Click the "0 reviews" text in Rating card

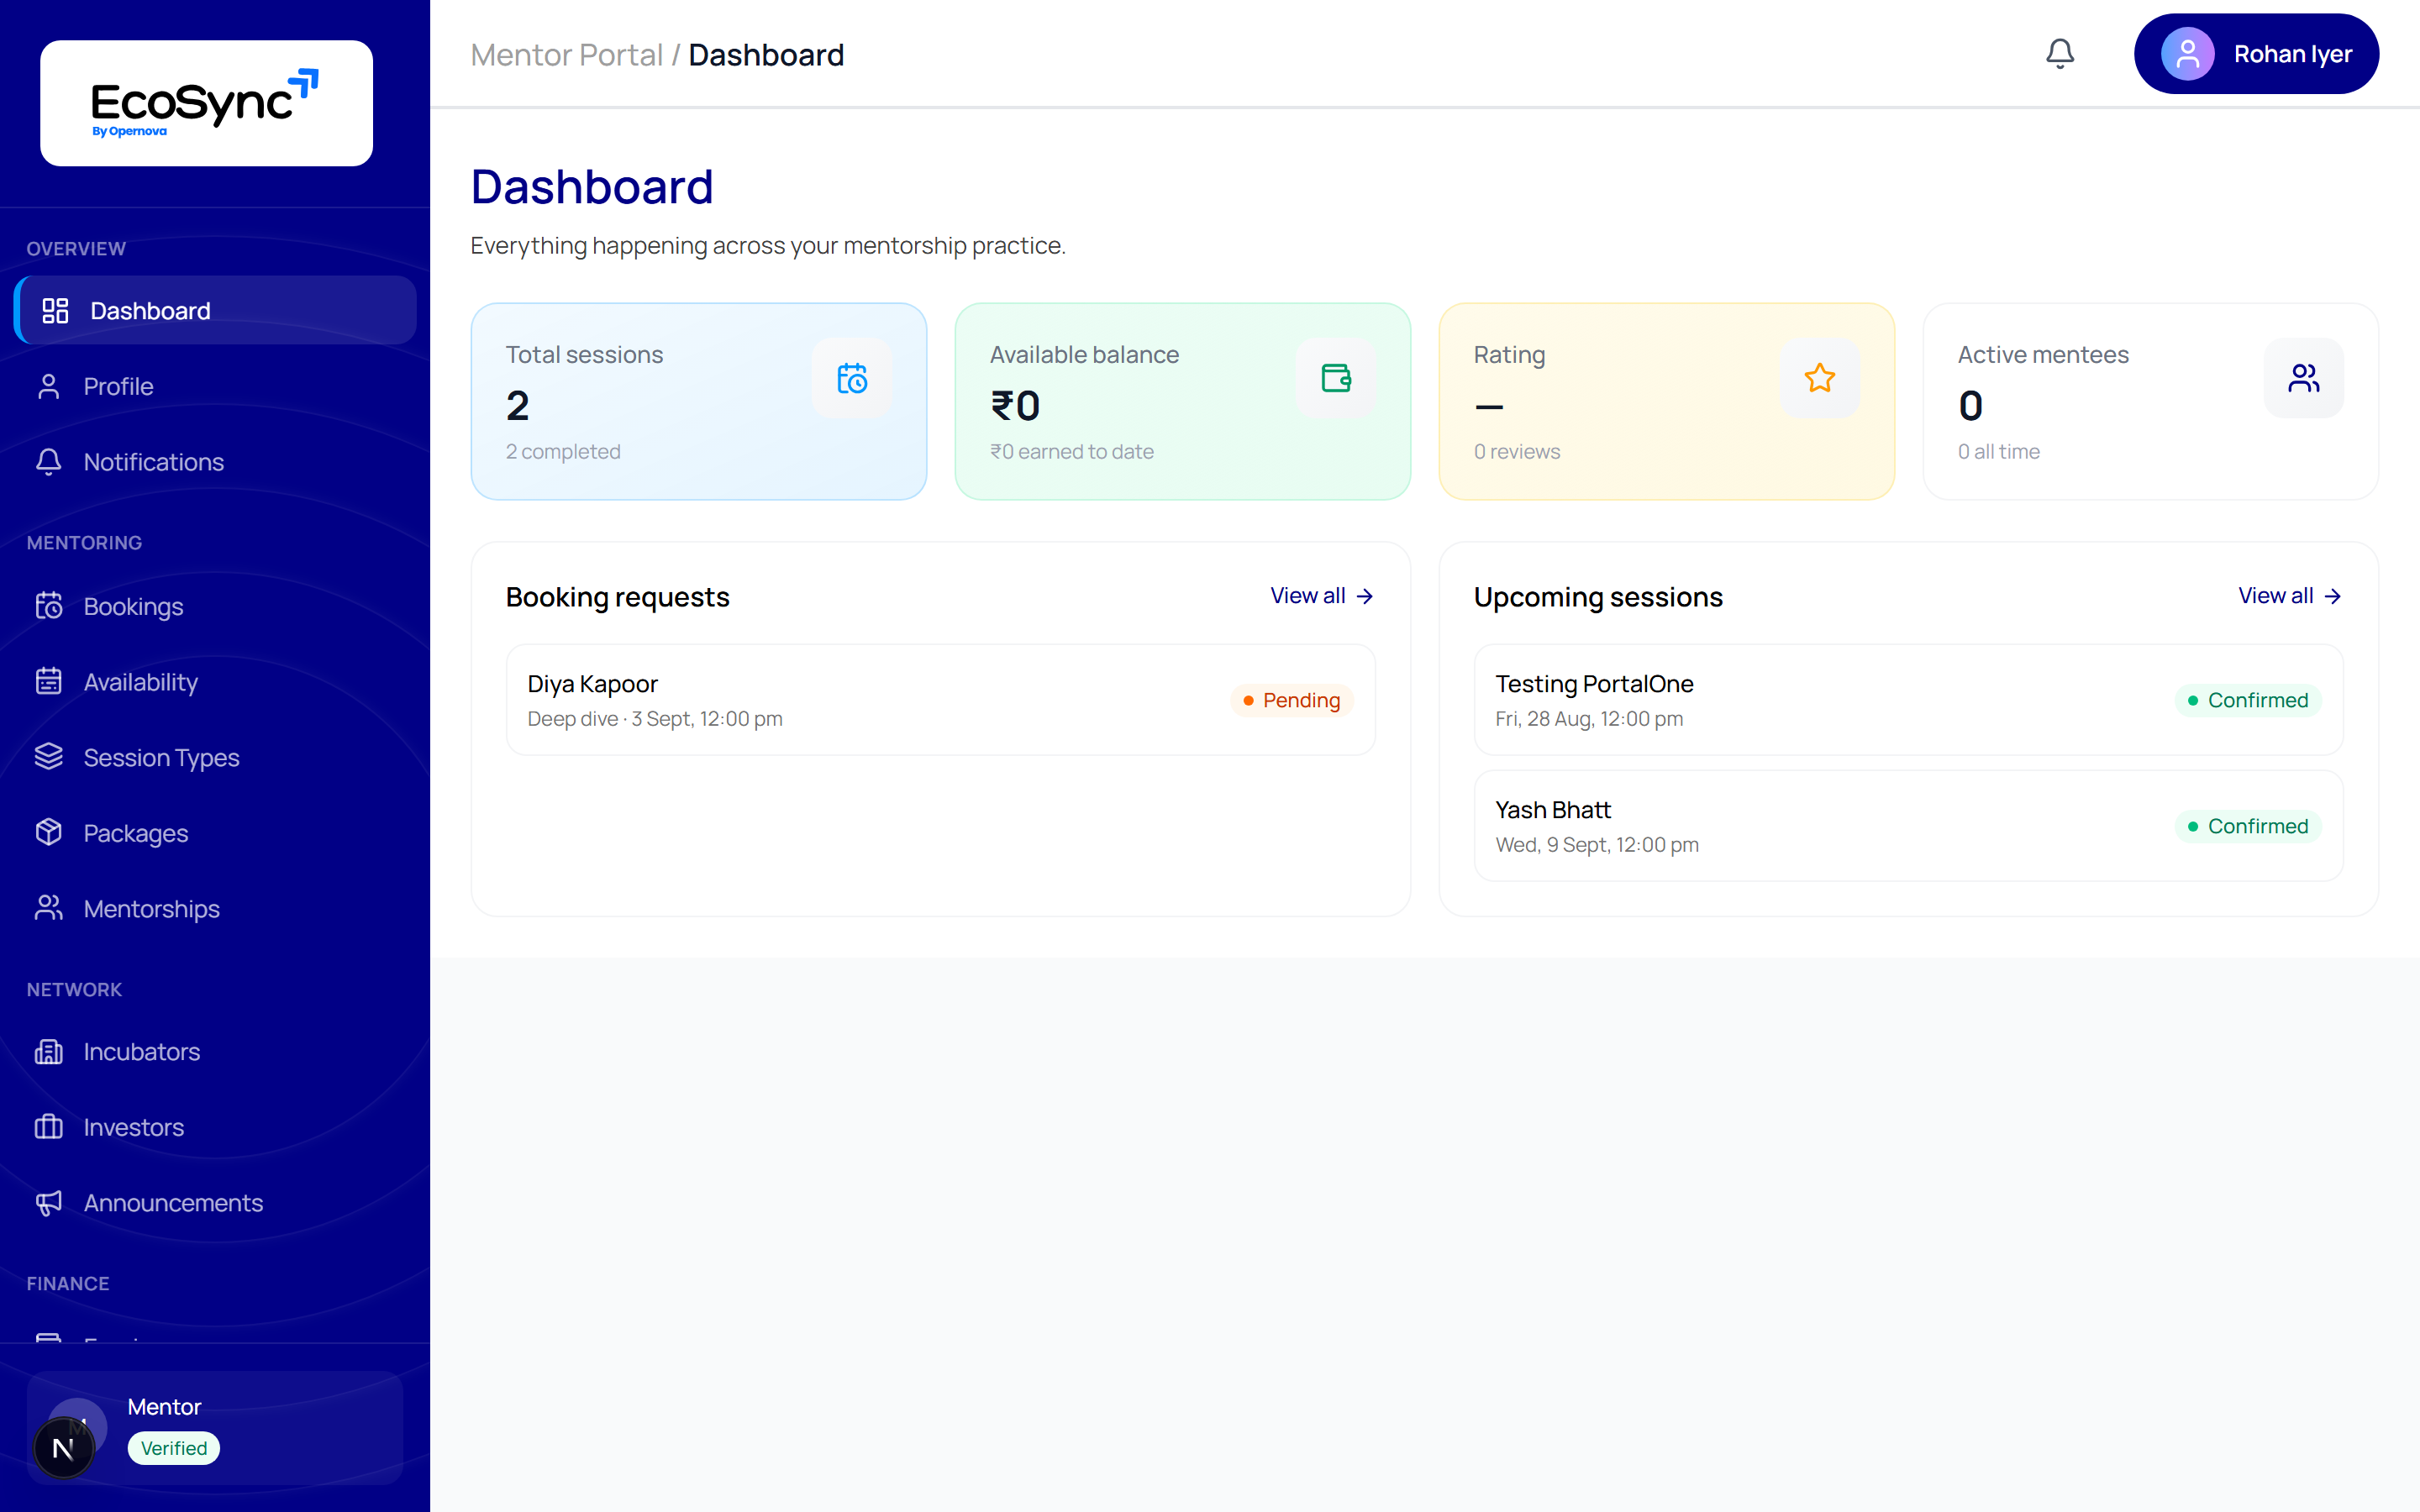click(1517, 451)
